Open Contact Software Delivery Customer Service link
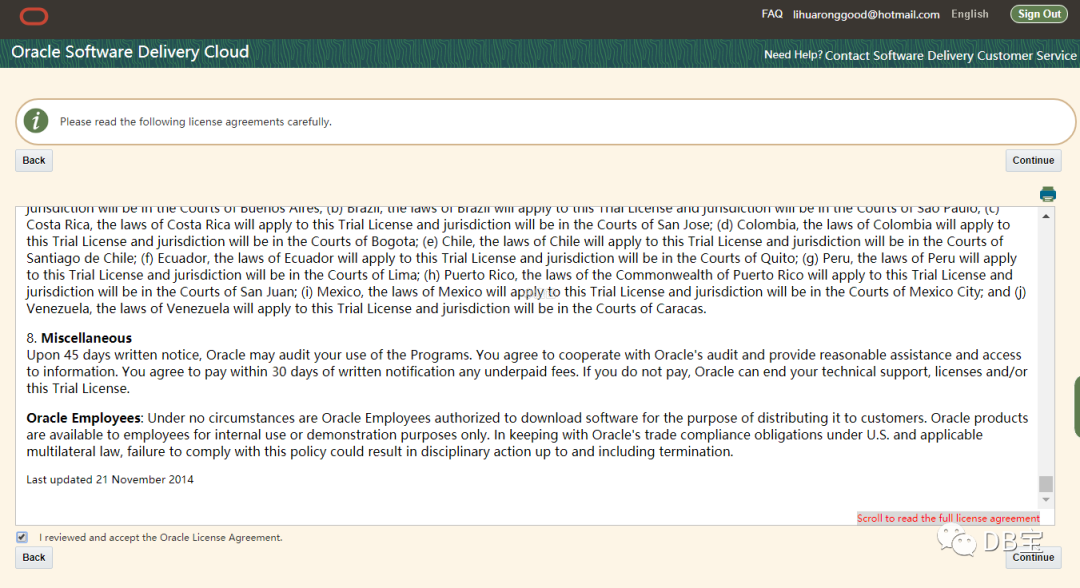 click(x=951, y=55)
